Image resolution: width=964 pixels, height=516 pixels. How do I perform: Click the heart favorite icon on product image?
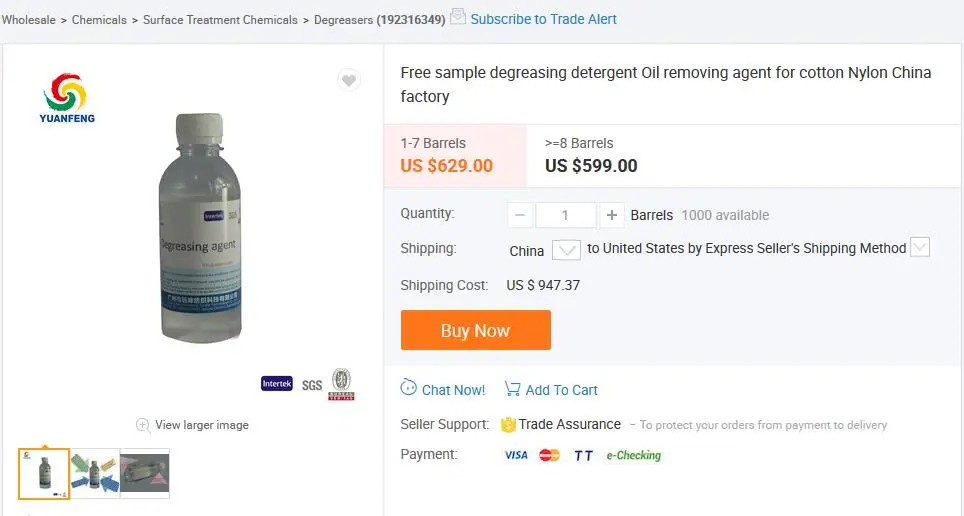[348, 81]
